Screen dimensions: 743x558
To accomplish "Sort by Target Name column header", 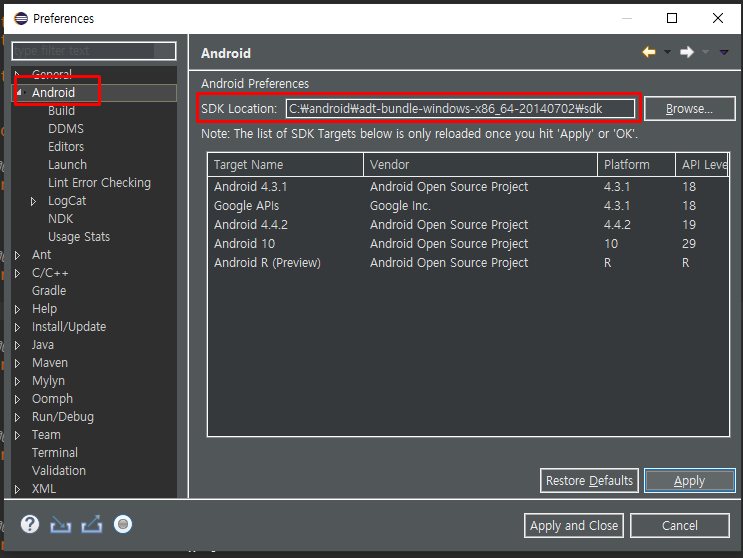I will (286, 164).
